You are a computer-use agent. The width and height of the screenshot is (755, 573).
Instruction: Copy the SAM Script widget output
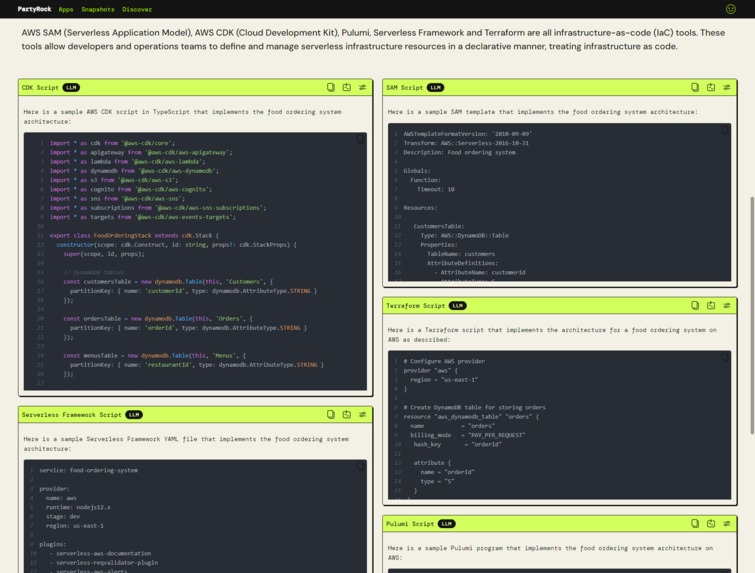695,87
